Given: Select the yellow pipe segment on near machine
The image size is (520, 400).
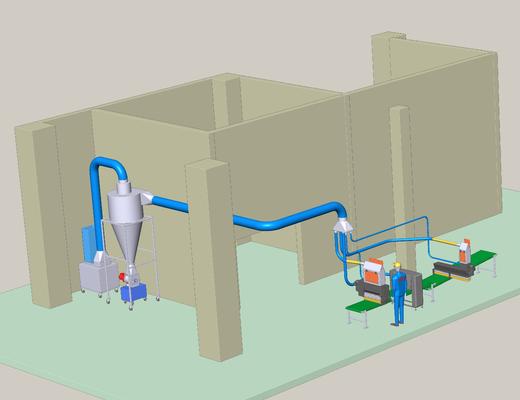Looking at the screenshot, I should [356, 262].
